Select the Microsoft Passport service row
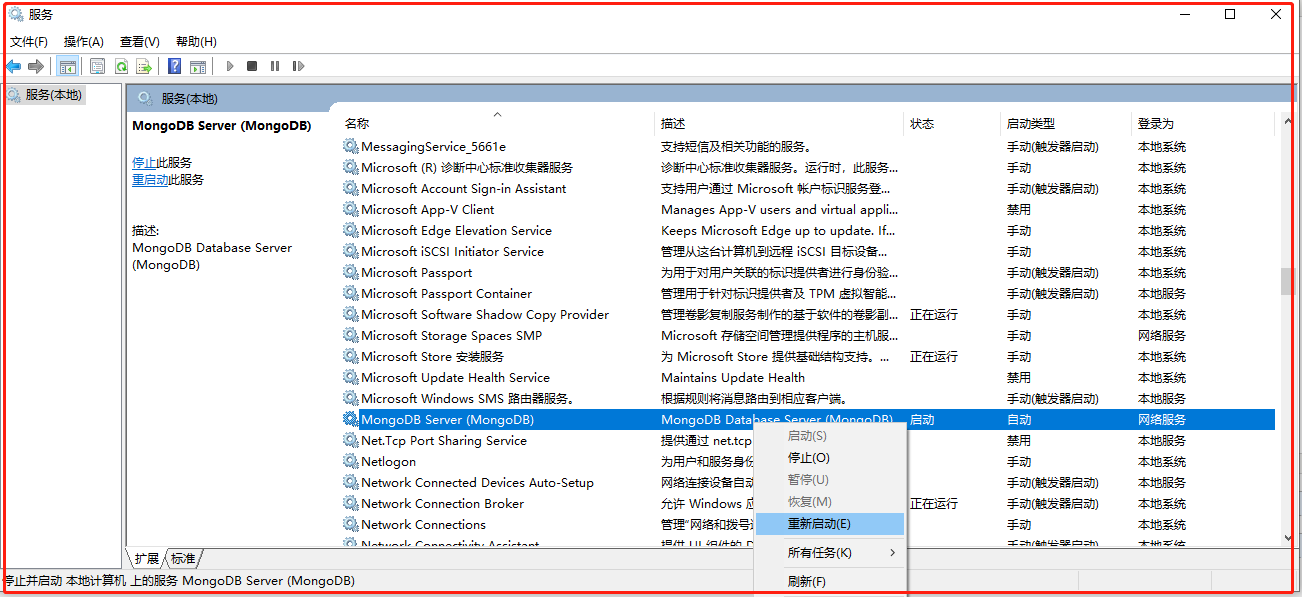Image resolution: width=1302 pixels, height=597 pixels. click(808, 272)
